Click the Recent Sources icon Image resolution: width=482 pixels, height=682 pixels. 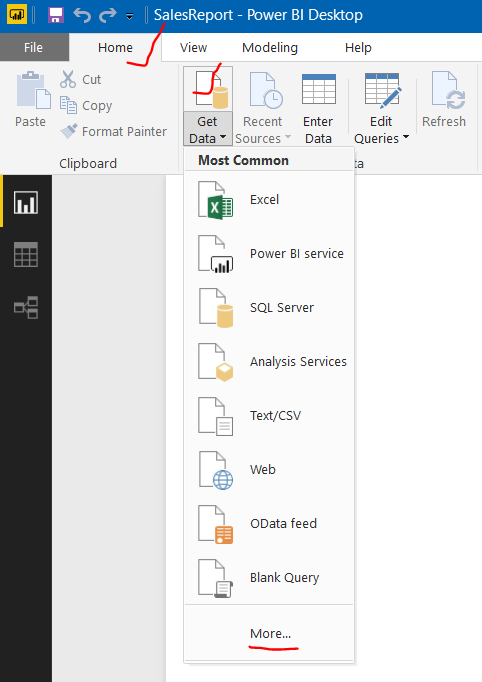[266, 90]
